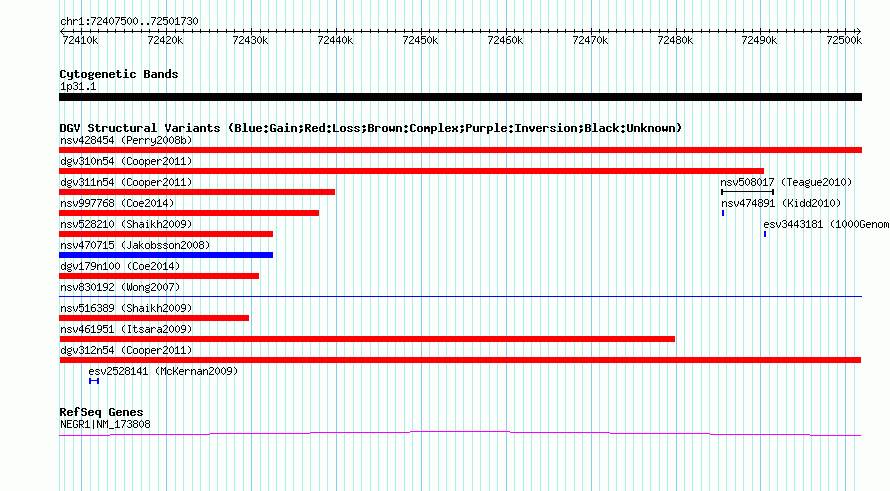The image size is (890, 491).
Task: Click the 72420k ruler position
Action: (165, 40)
